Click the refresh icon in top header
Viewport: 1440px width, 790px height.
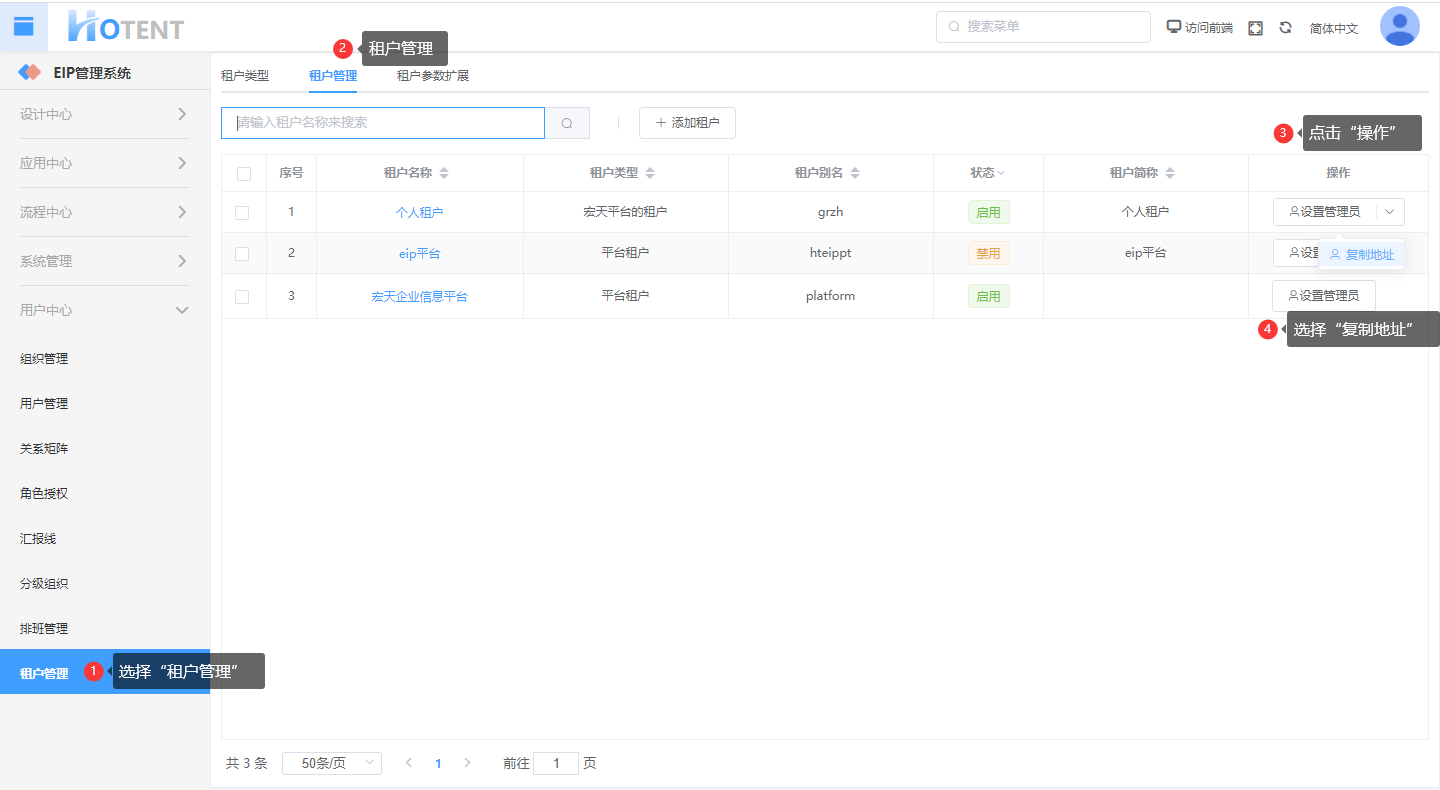point(1285,28)
